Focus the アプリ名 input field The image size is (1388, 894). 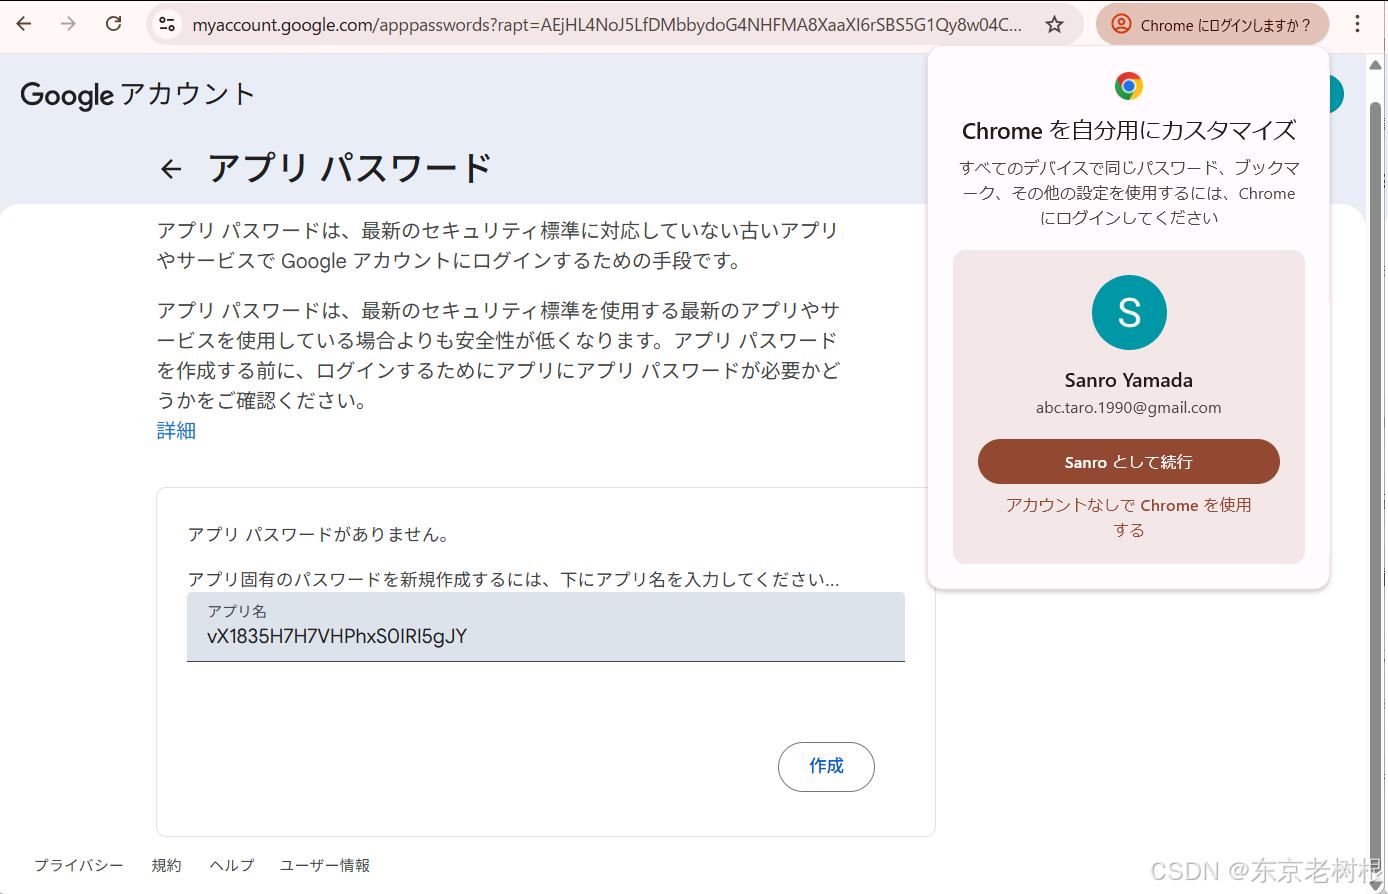pyautogui.click(x=545, y=627)
